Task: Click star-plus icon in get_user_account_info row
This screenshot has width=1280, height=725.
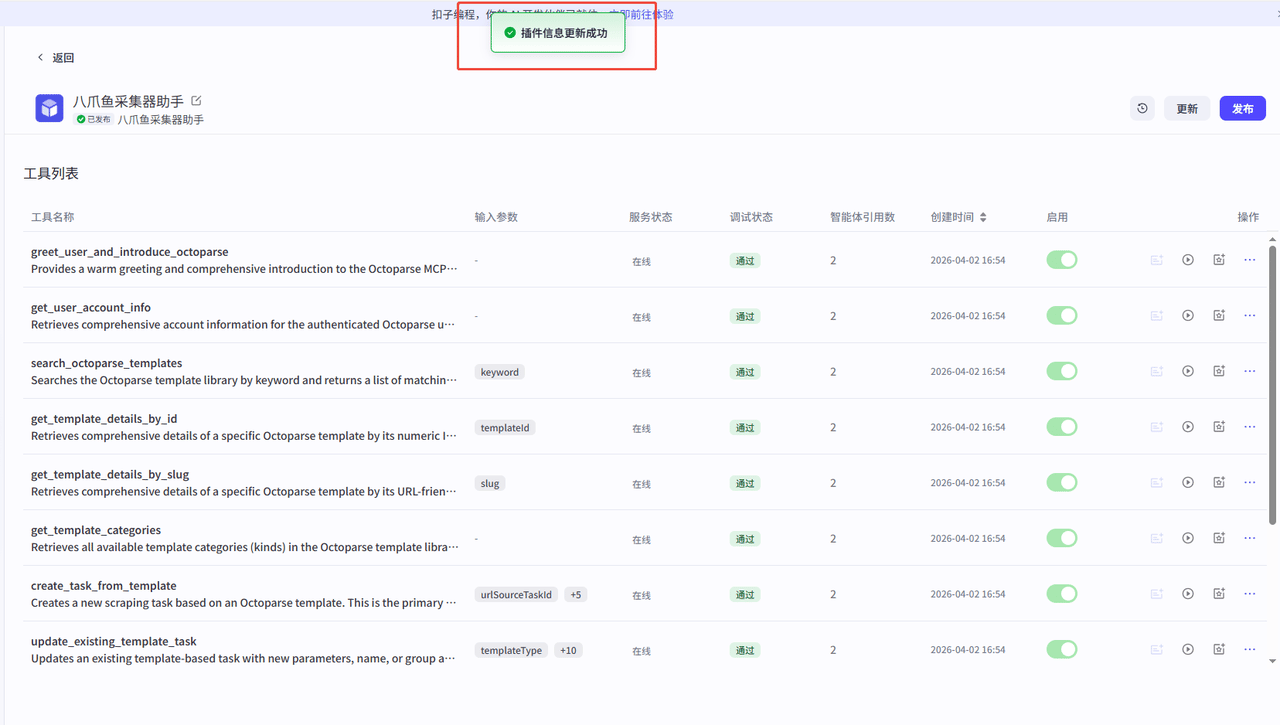Action: [x=1219, y=316]
